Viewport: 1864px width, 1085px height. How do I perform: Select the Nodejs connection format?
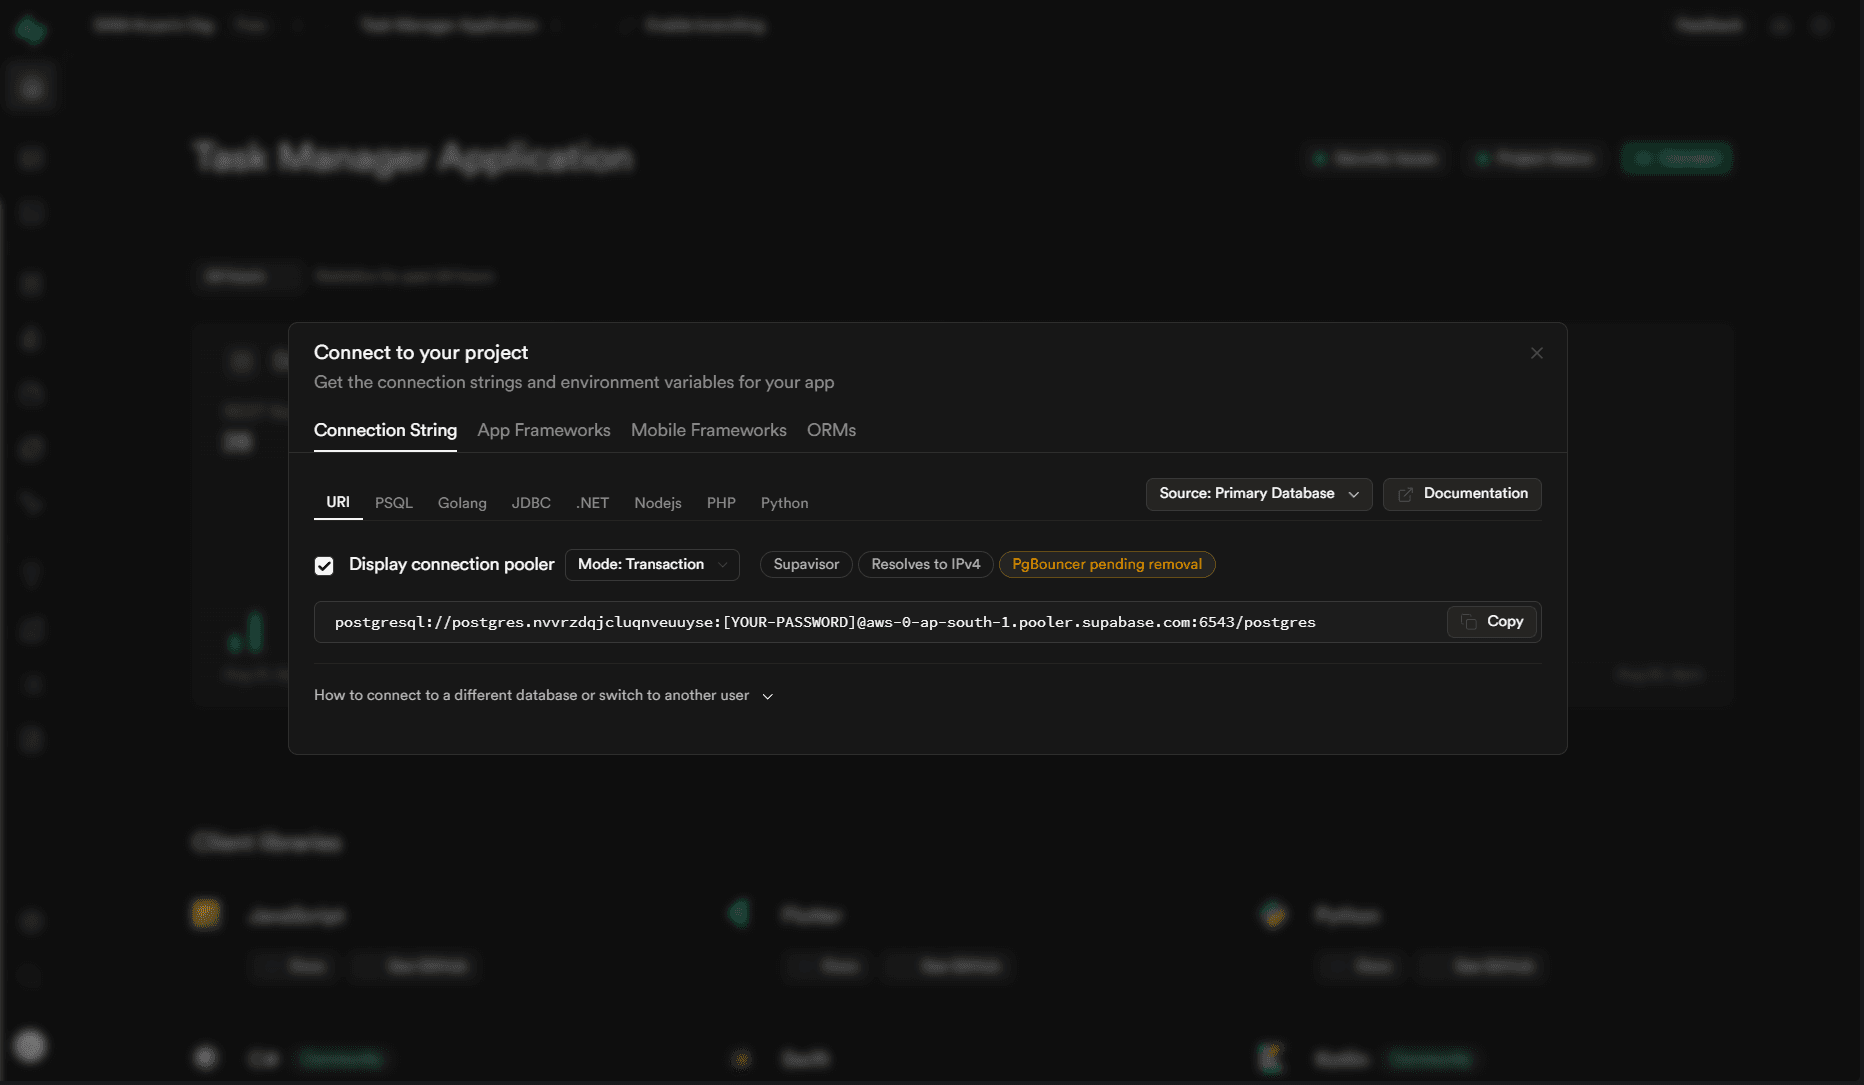click(658, 503)
